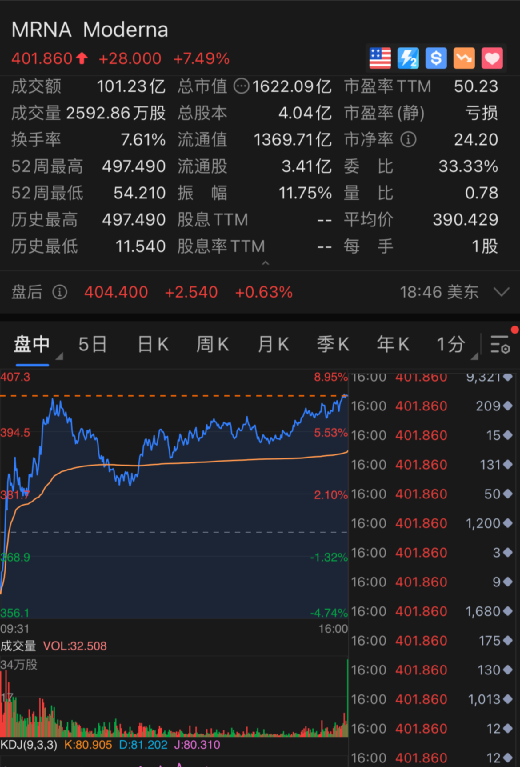
Task: Switch to the 日K chart tab
Action: [153, 345]
